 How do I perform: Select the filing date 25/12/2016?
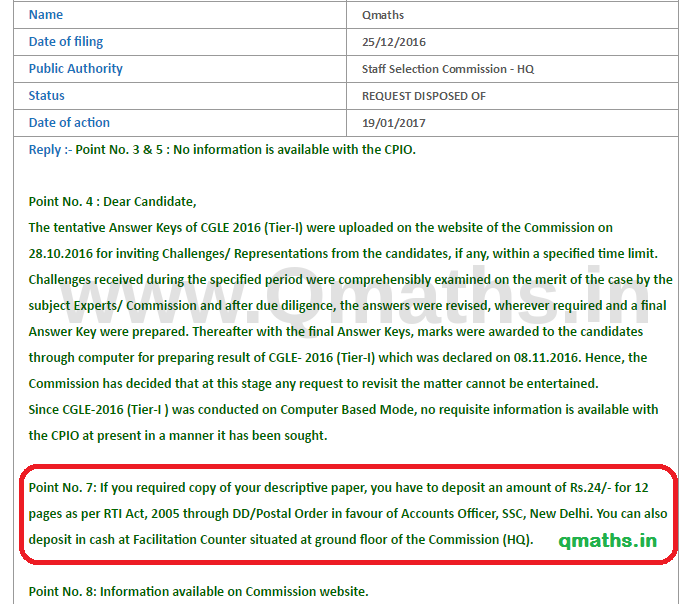click(x=394, y=42)
